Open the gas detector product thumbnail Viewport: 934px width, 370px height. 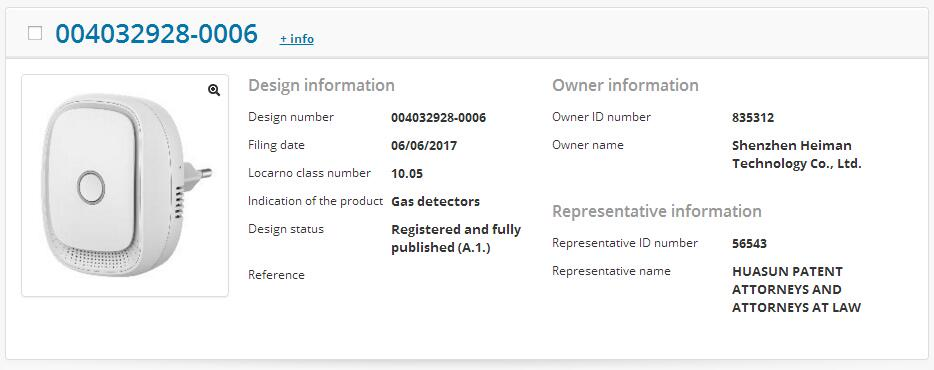[125, 185]
